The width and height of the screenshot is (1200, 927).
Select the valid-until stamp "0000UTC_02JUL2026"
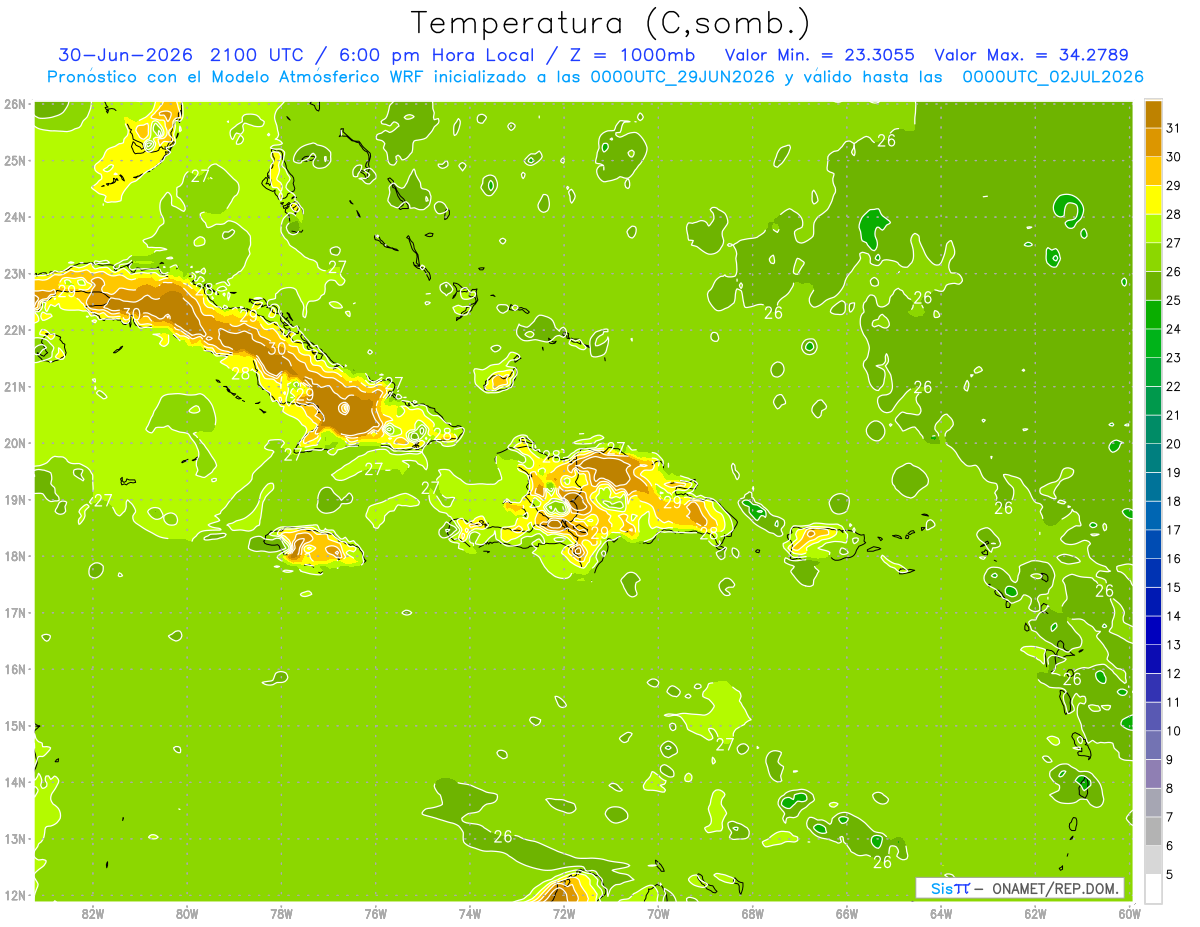tap(1053, 77)
